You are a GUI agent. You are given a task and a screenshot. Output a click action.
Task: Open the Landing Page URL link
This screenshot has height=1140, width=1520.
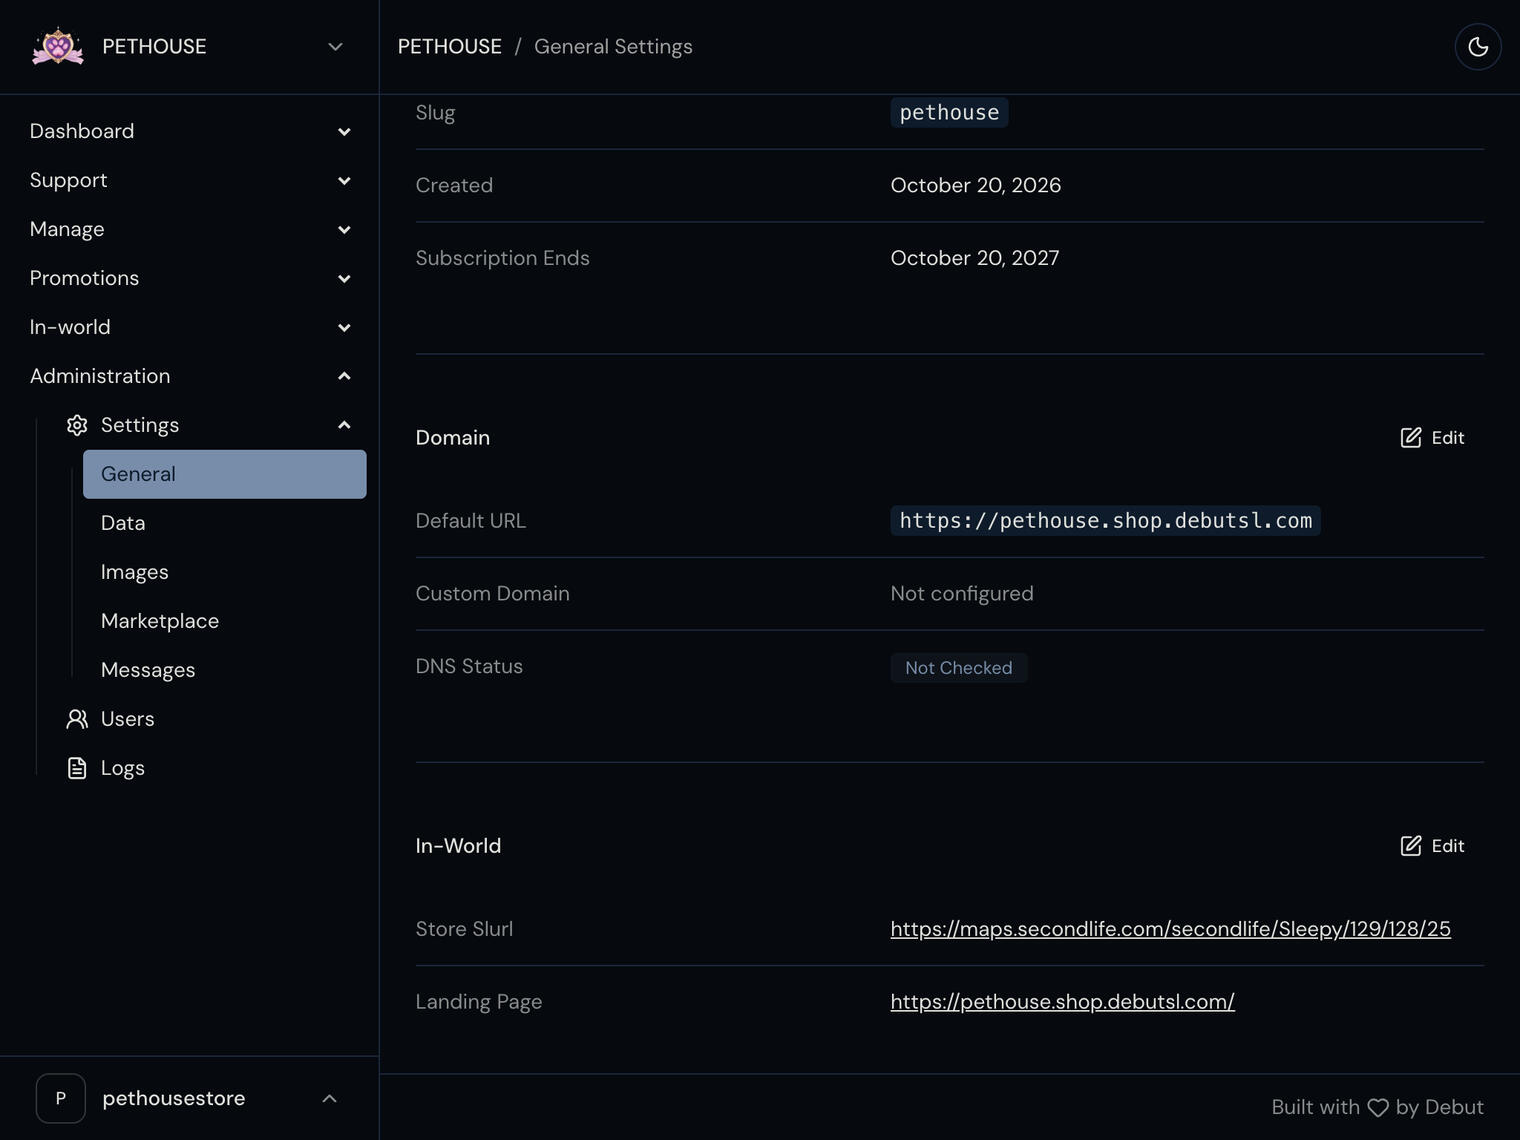pos(1062,1002)
